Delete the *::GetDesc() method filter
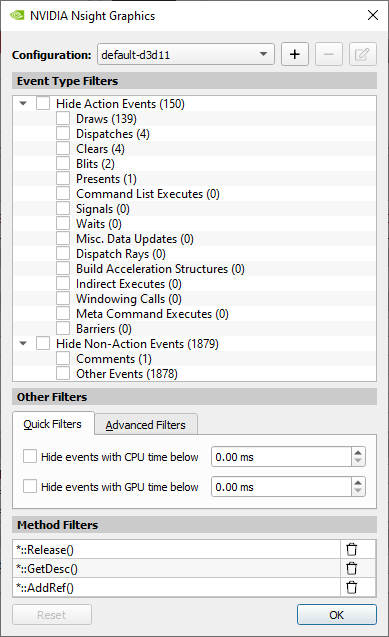The width and height of the screenshot is (389, 637). pos(352,568)
